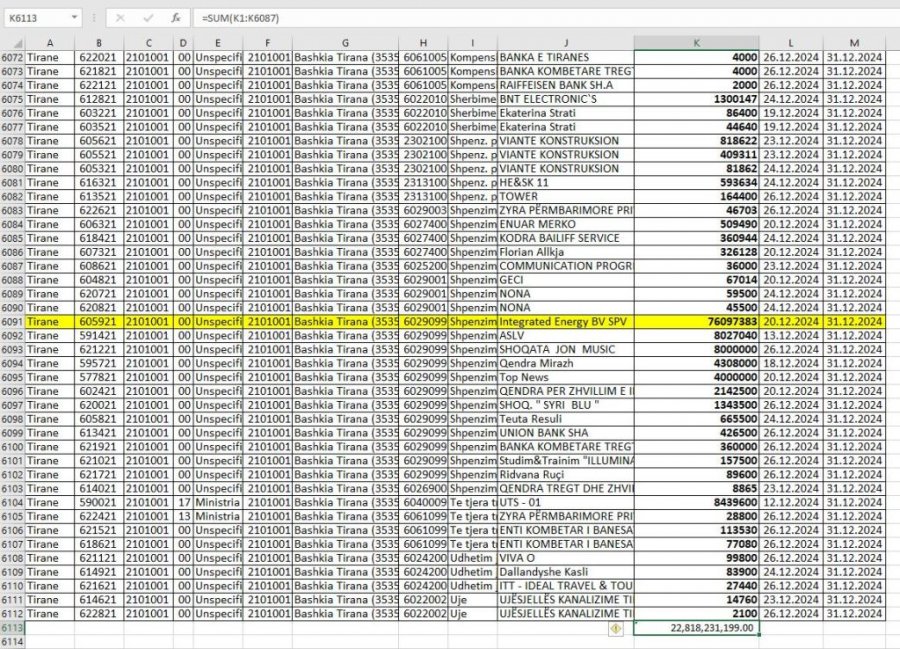Select row 6091 header
The height and width of the screenshot is (649, 900).
(11, 323)
